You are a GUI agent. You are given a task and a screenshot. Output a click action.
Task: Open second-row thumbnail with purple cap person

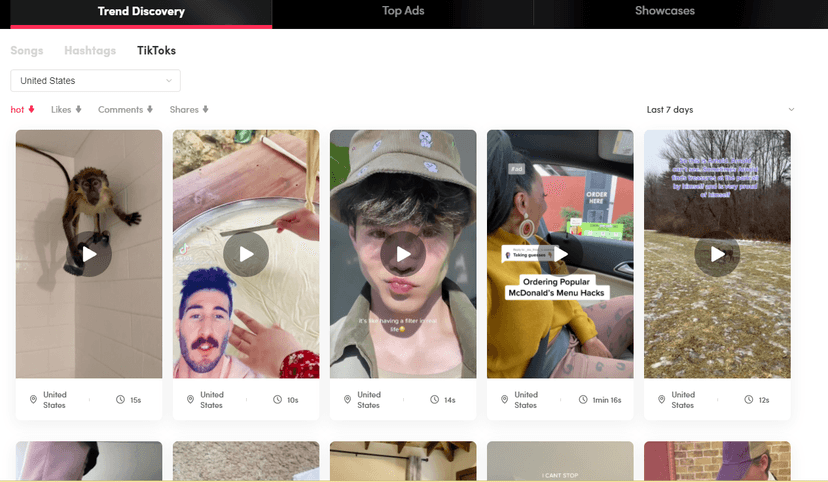click(x=717, y=460)
